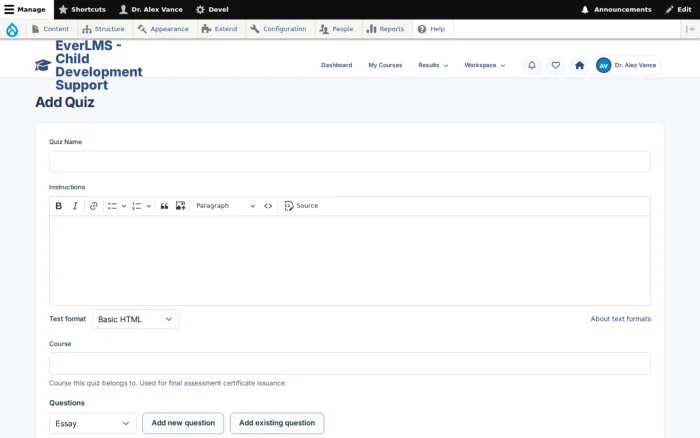Insert a block quote

(164, 206)
